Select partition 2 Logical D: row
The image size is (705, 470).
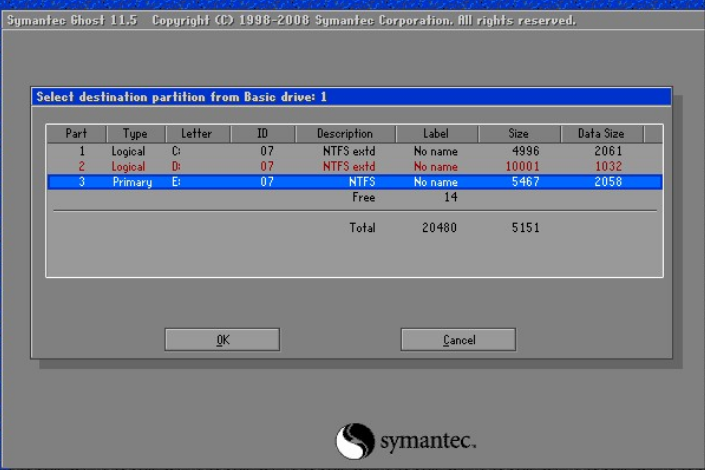tap(354, 166)
